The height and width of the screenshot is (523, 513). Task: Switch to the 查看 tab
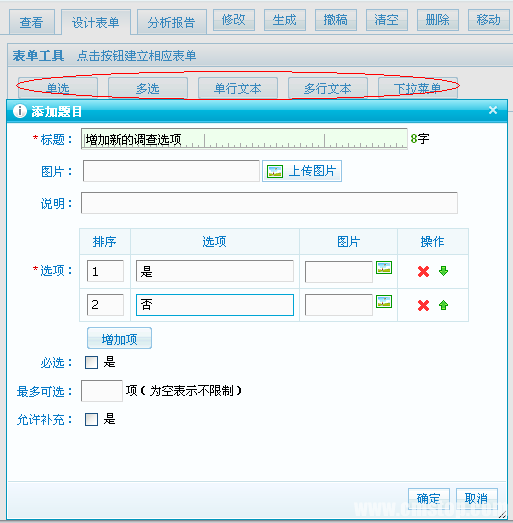click(x=32, y=22)
